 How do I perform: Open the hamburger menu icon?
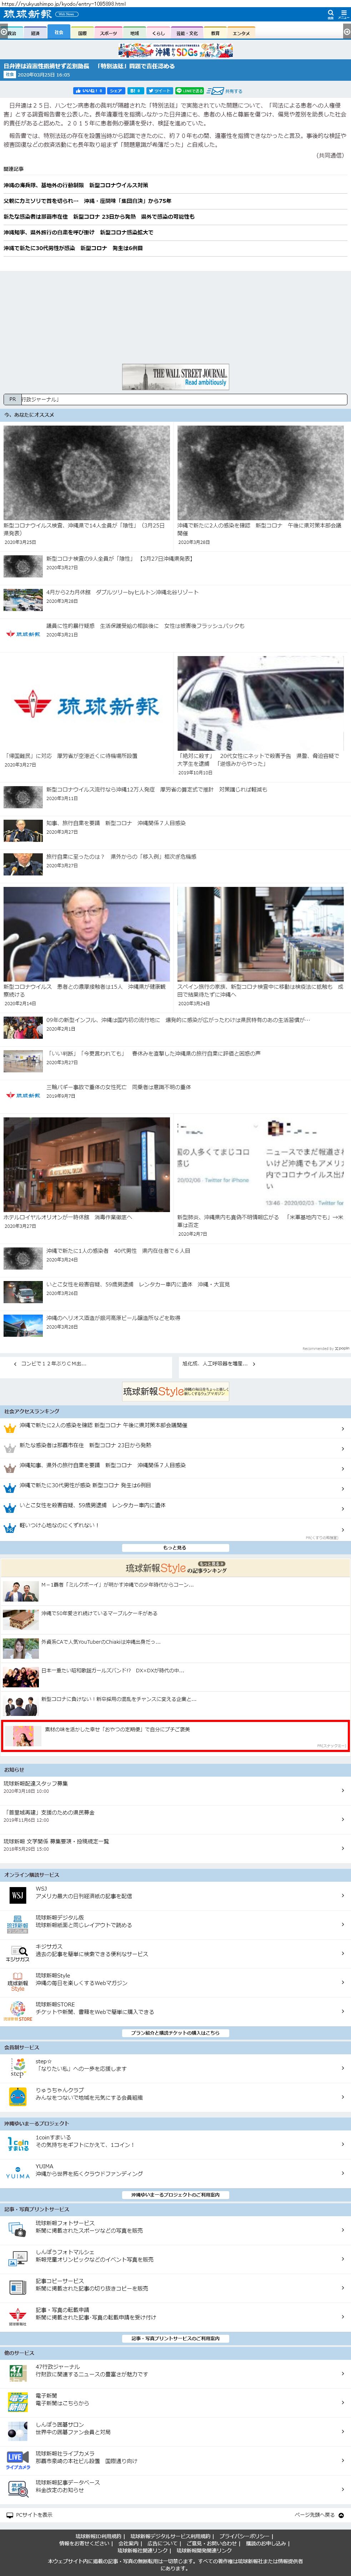(x=343, y=14)
